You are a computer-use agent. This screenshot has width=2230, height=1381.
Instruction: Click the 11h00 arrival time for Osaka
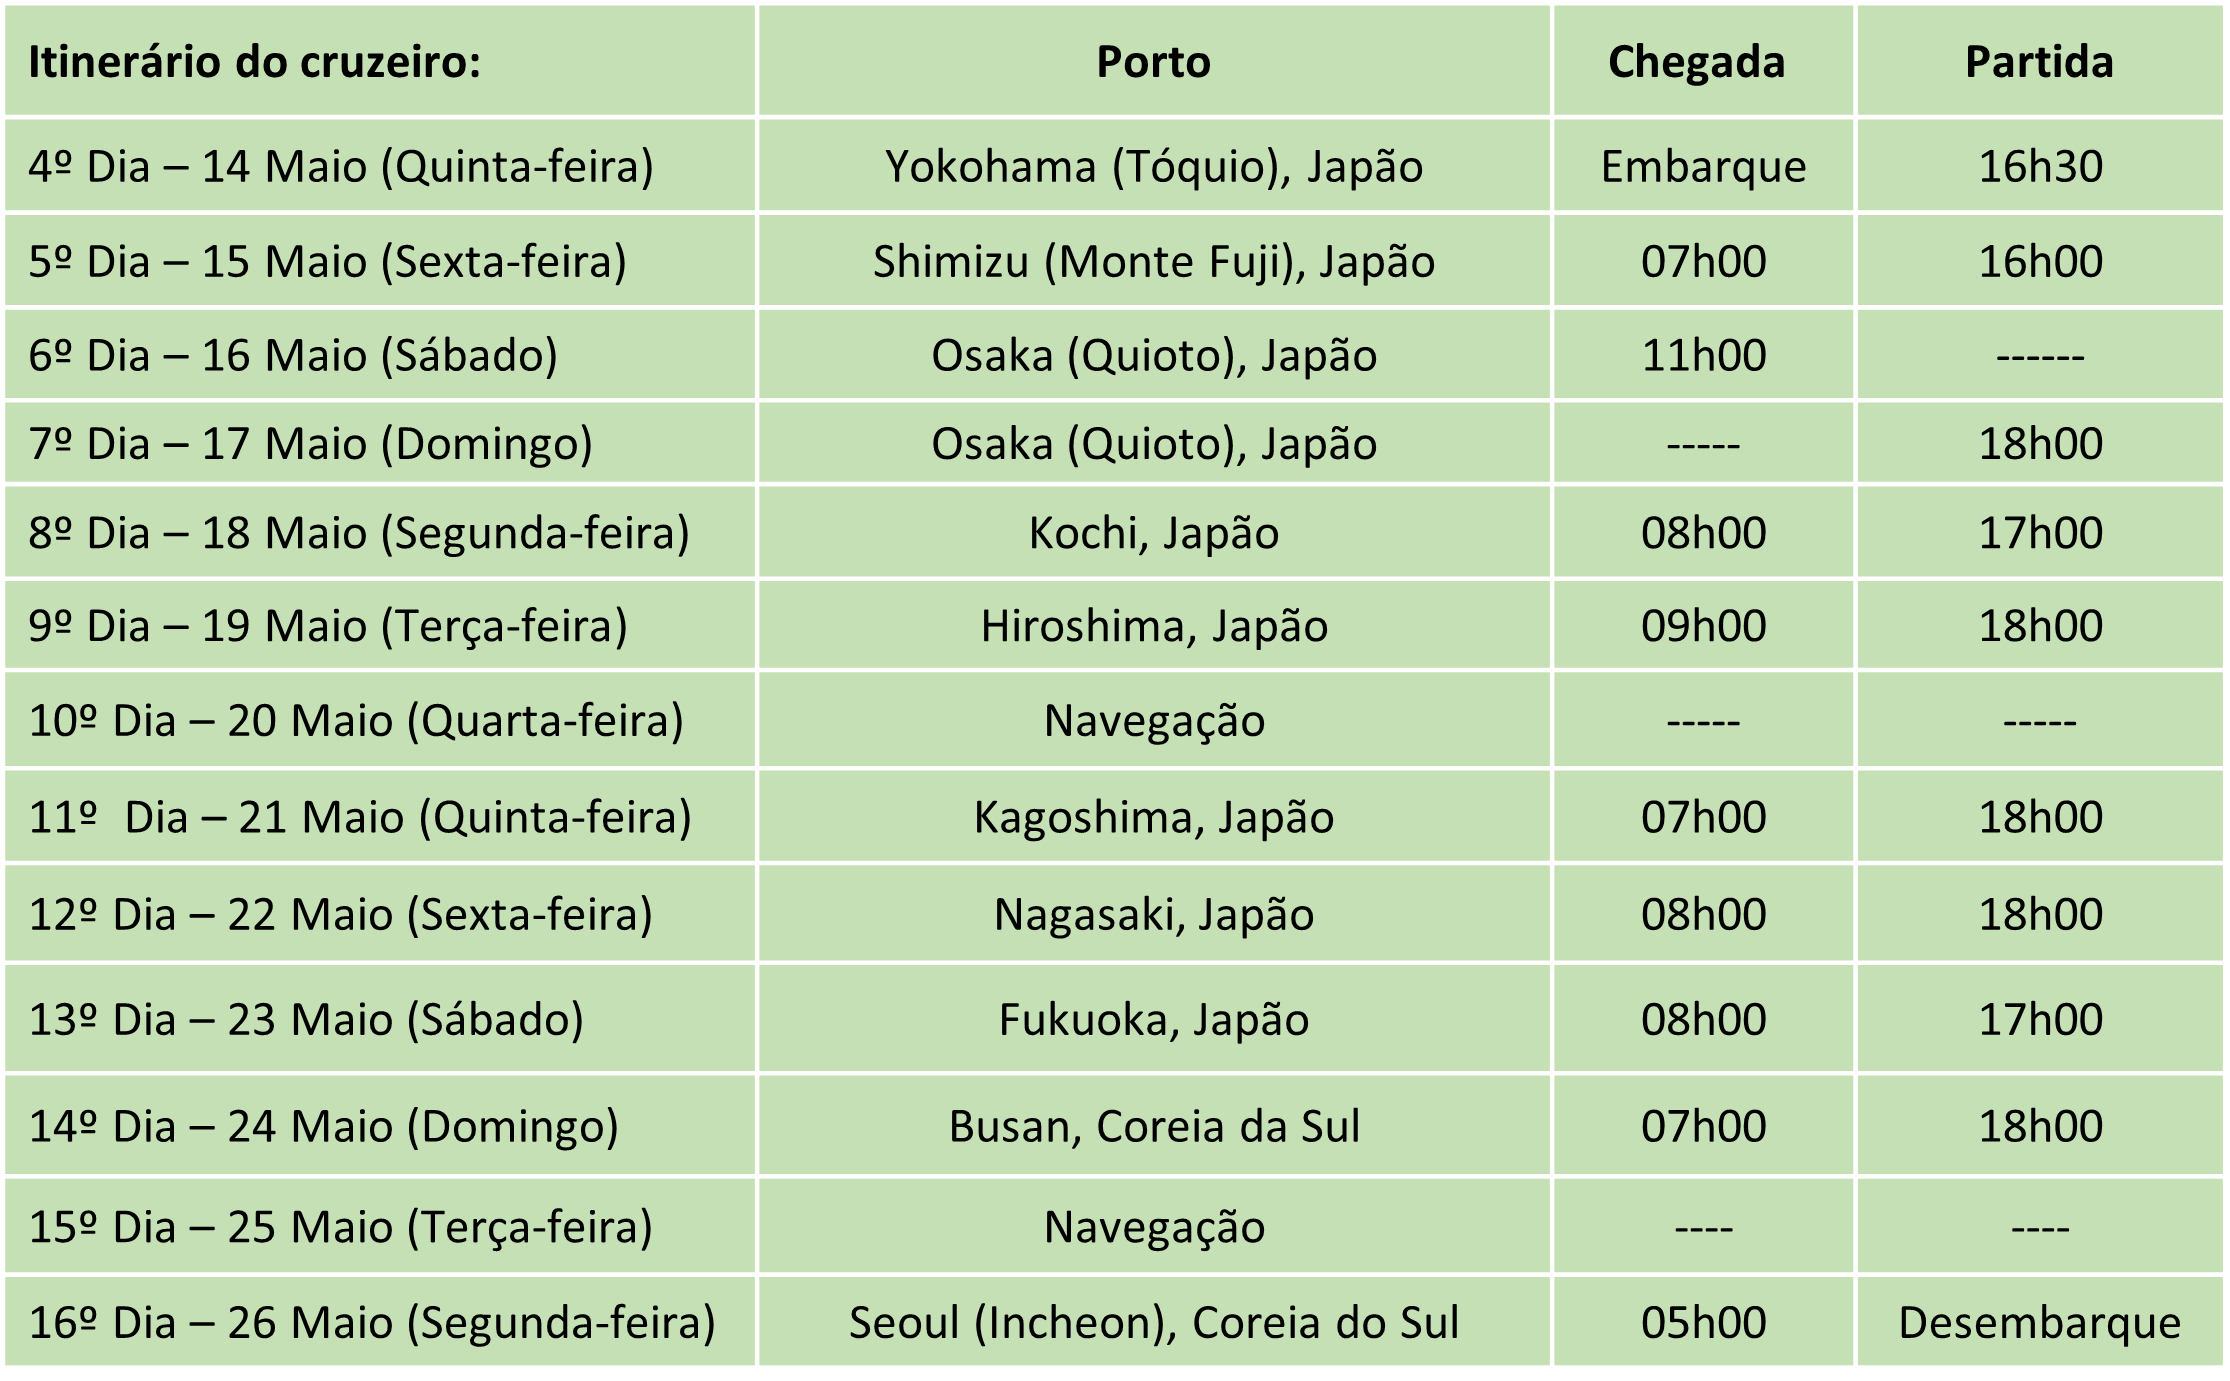point(1703,355)
